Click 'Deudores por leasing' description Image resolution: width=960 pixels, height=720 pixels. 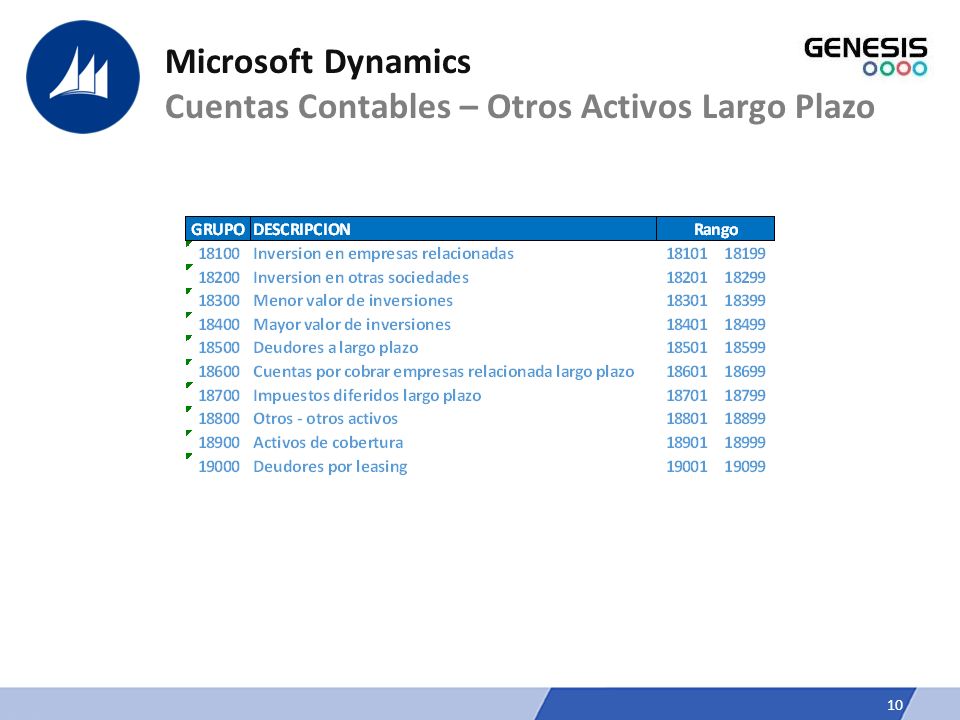pos(330,467)
